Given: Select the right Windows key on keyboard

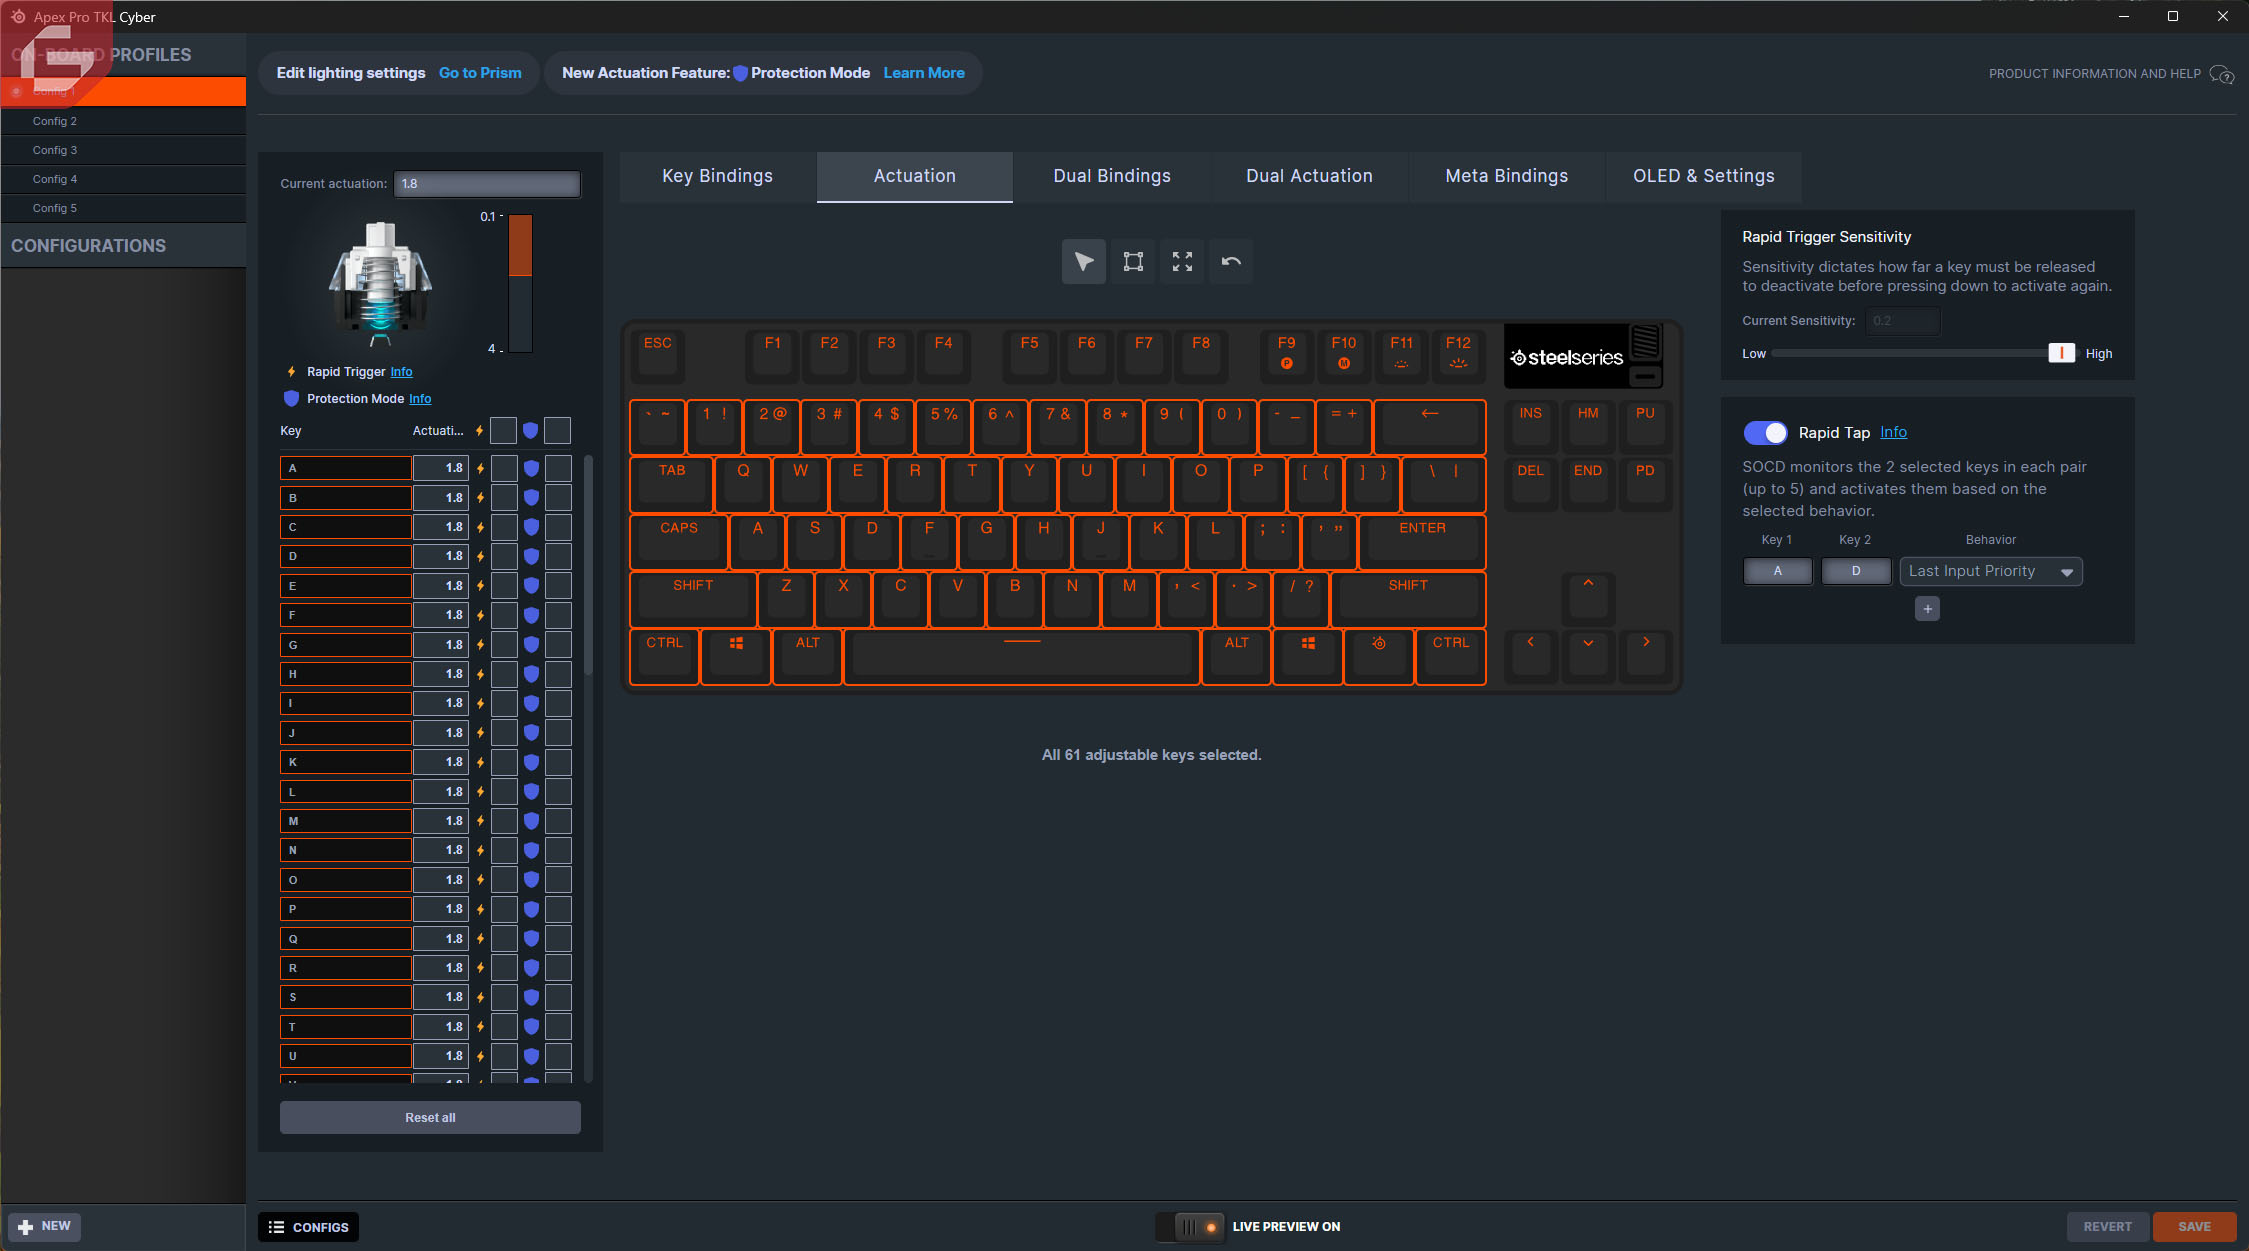Looking at the screenshot, I should (1308, 656).
